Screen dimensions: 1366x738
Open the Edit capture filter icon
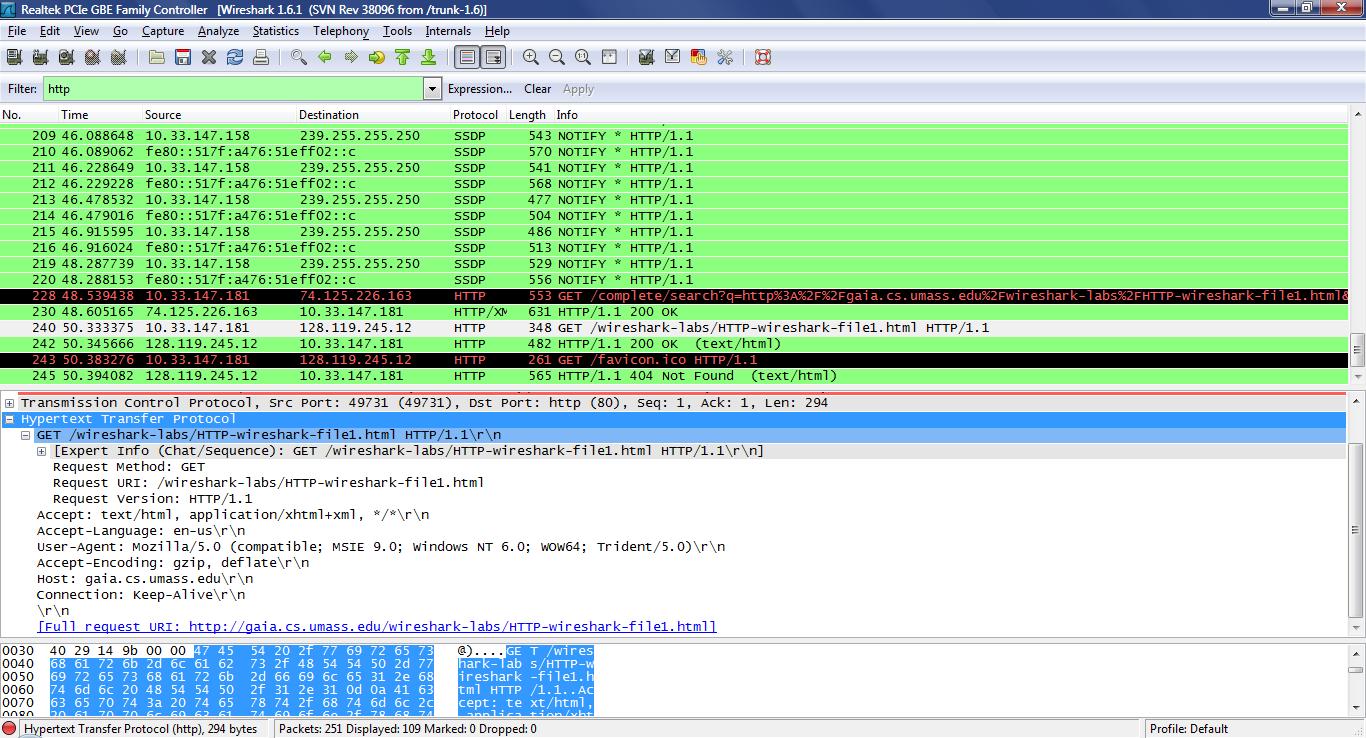click(x=646, y=57)
